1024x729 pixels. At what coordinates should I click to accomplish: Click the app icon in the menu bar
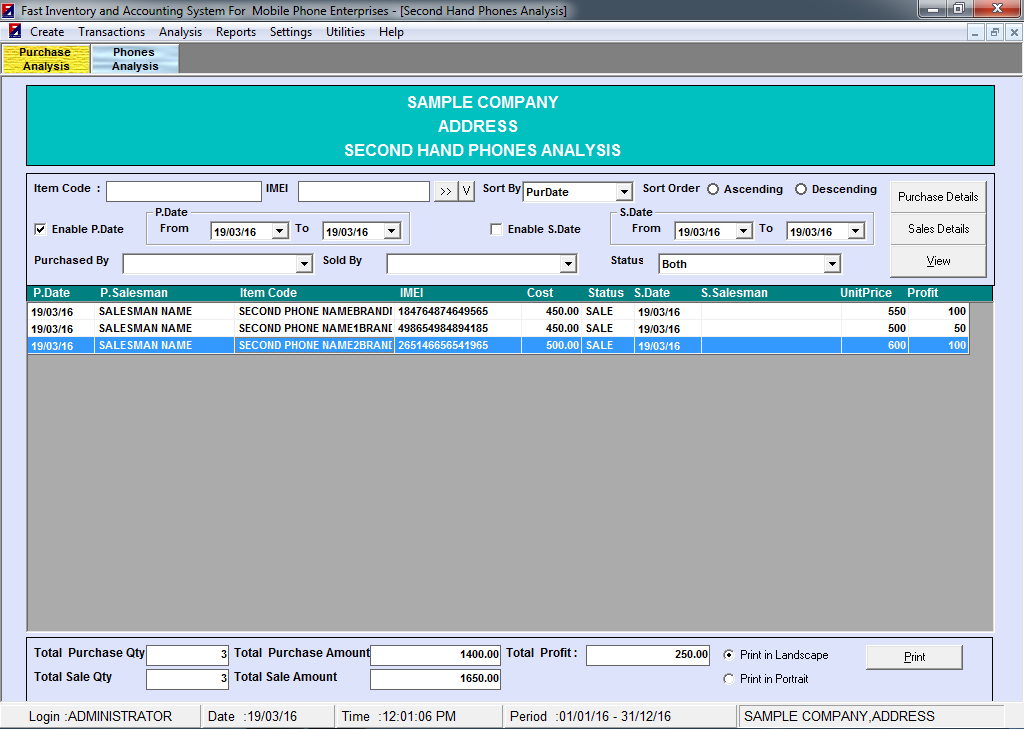pyautogui.click(x=15, y=32)
